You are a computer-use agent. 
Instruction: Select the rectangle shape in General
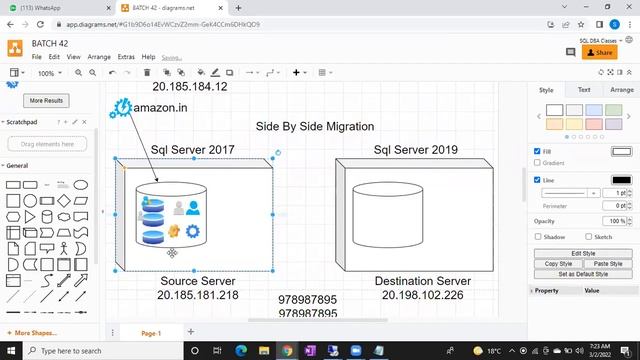tap(13, 185)
